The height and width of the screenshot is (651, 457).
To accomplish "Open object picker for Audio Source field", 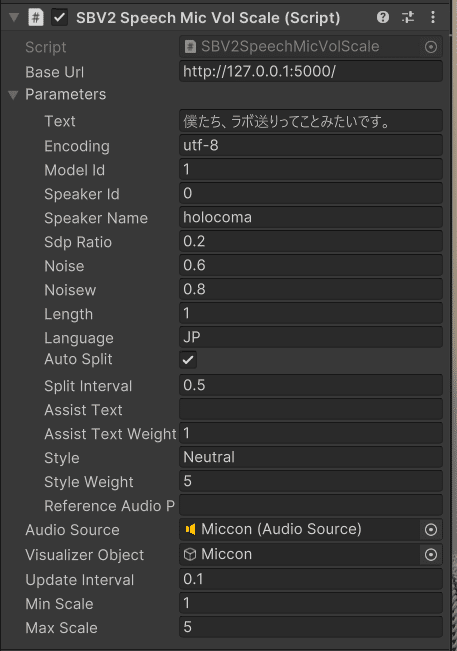I will click(x=431, y=529).
